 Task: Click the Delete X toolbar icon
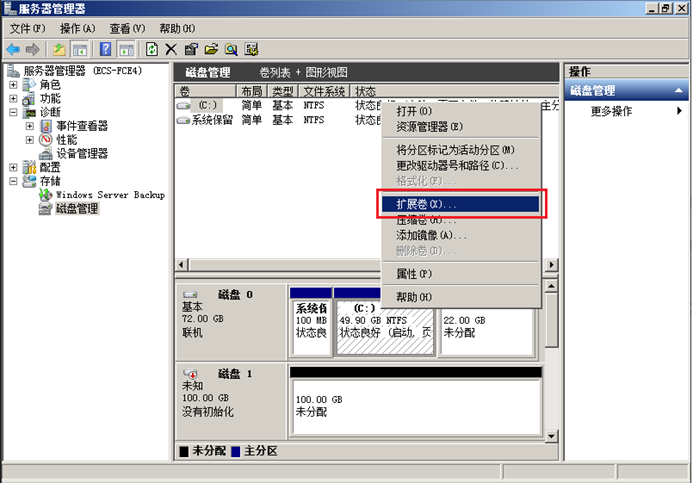tap(171, 49)
